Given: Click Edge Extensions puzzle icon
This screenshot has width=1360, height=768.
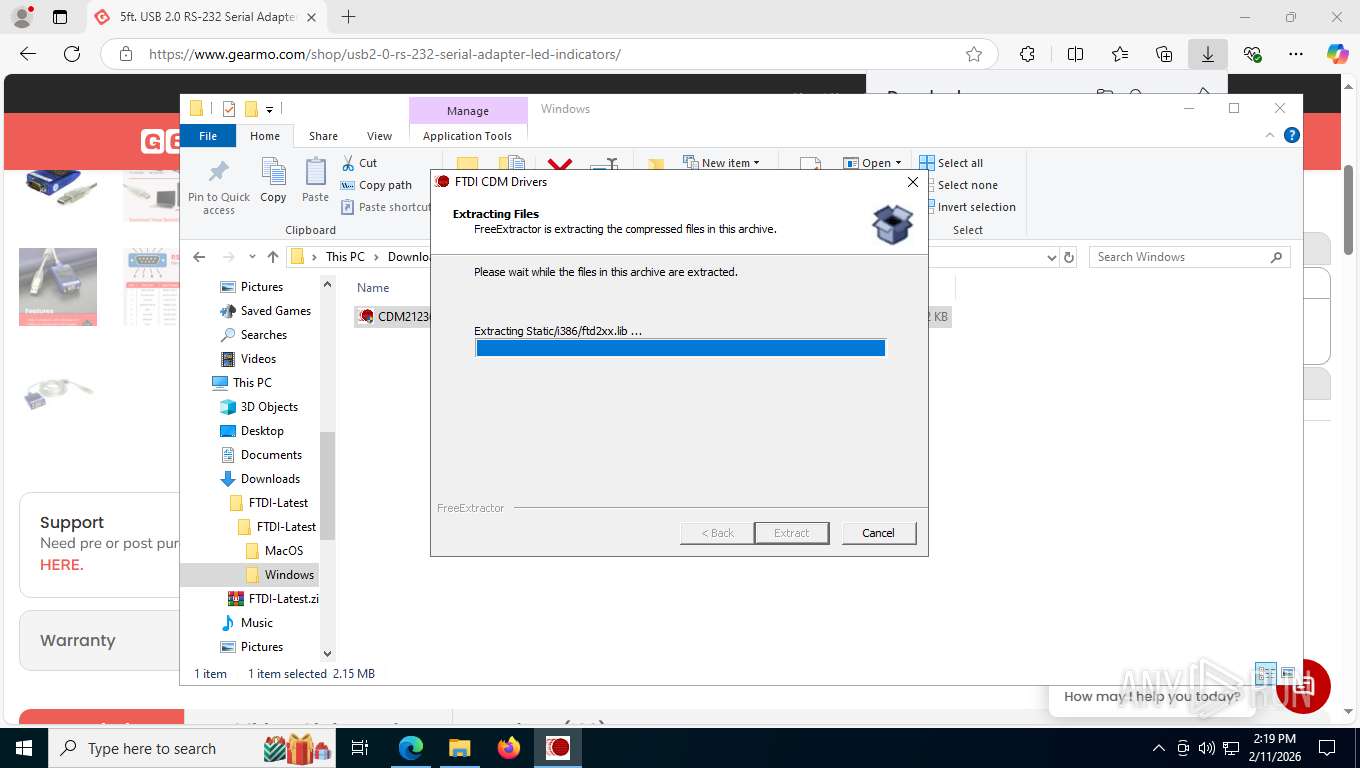Looking at the screenshot, I should [1027, 54].
